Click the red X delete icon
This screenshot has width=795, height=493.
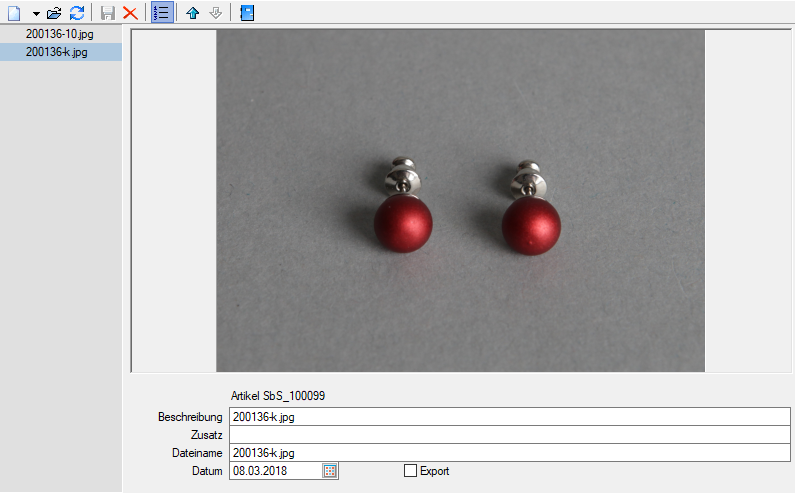point(130,13)
